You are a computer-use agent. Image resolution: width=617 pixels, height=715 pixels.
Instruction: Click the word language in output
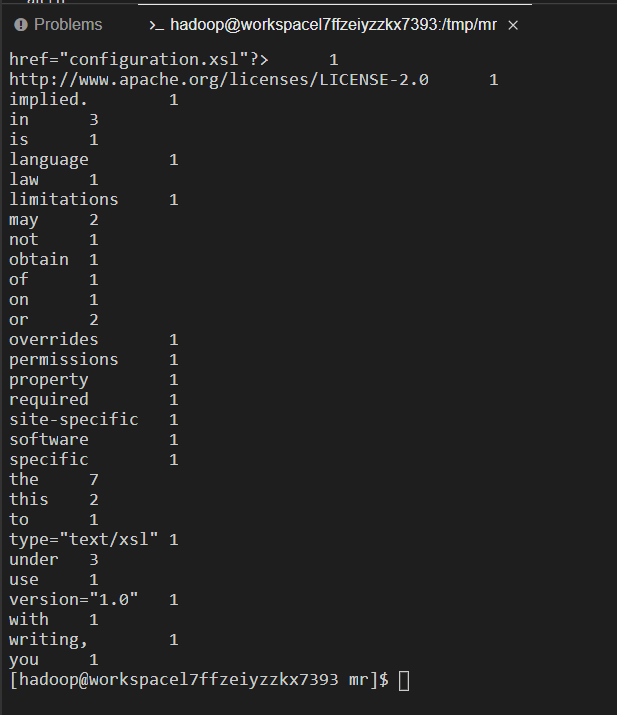tap(49, 160)
